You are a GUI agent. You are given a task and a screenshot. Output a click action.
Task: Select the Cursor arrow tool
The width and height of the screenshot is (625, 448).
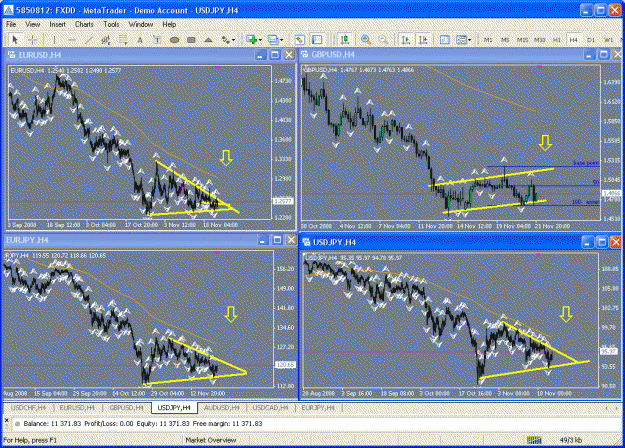click(x=15, y=39)
